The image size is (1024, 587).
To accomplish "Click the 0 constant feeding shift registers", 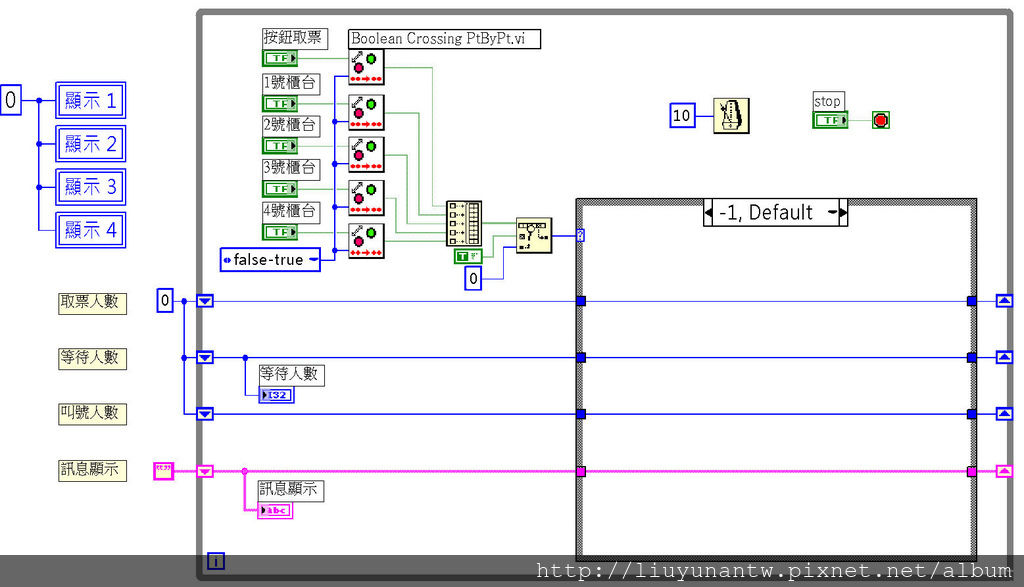I will 165,300.
